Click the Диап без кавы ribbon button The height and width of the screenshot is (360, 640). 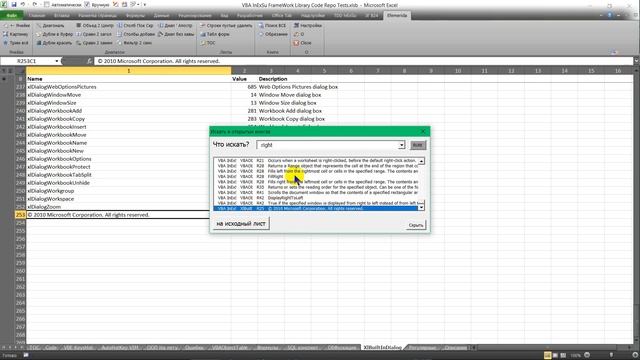coord(176,34)
